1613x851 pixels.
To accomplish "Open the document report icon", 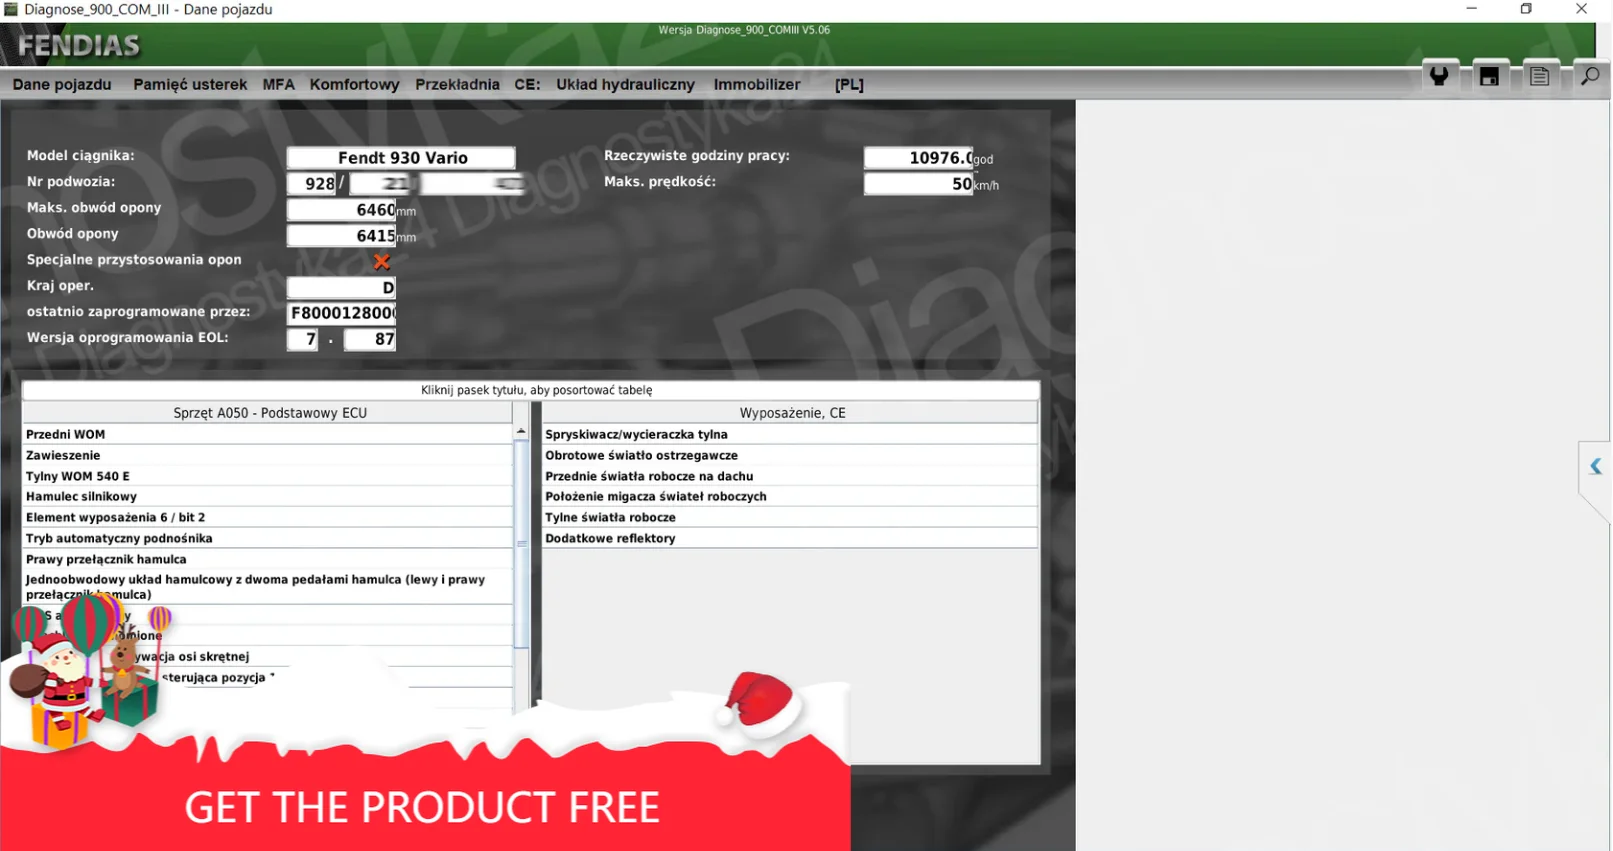I will 1539,76.
